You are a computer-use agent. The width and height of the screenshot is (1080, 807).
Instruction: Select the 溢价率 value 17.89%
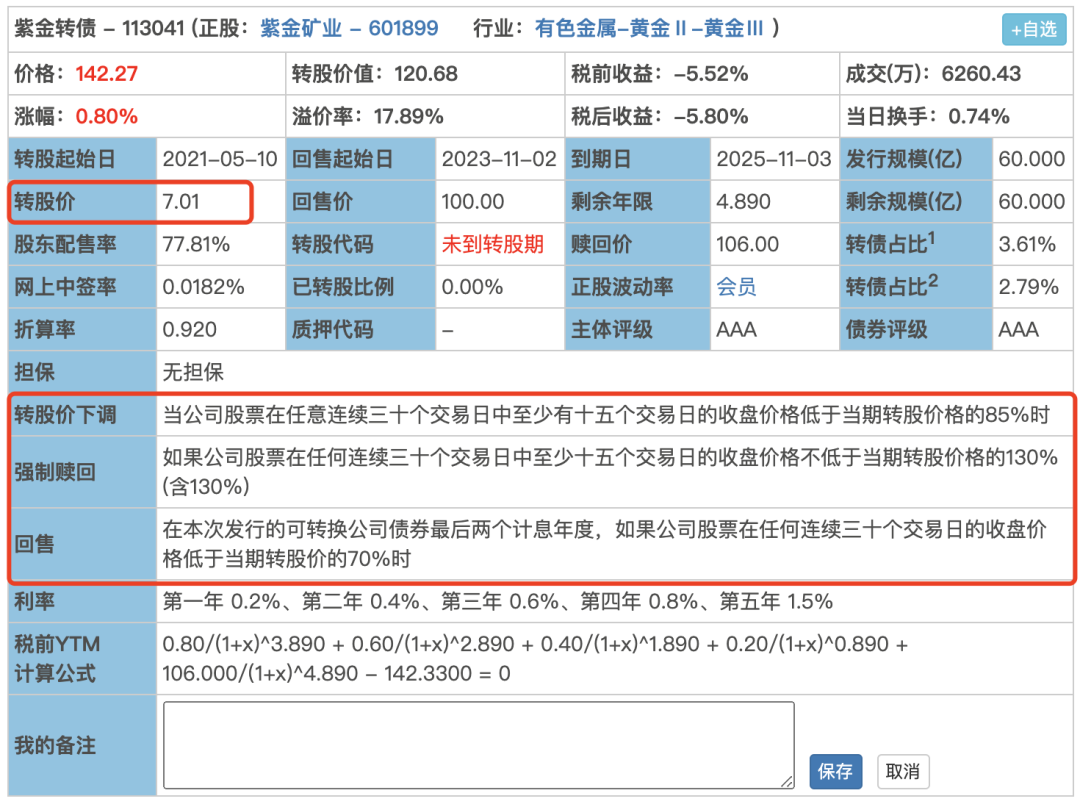coord(408,116)
